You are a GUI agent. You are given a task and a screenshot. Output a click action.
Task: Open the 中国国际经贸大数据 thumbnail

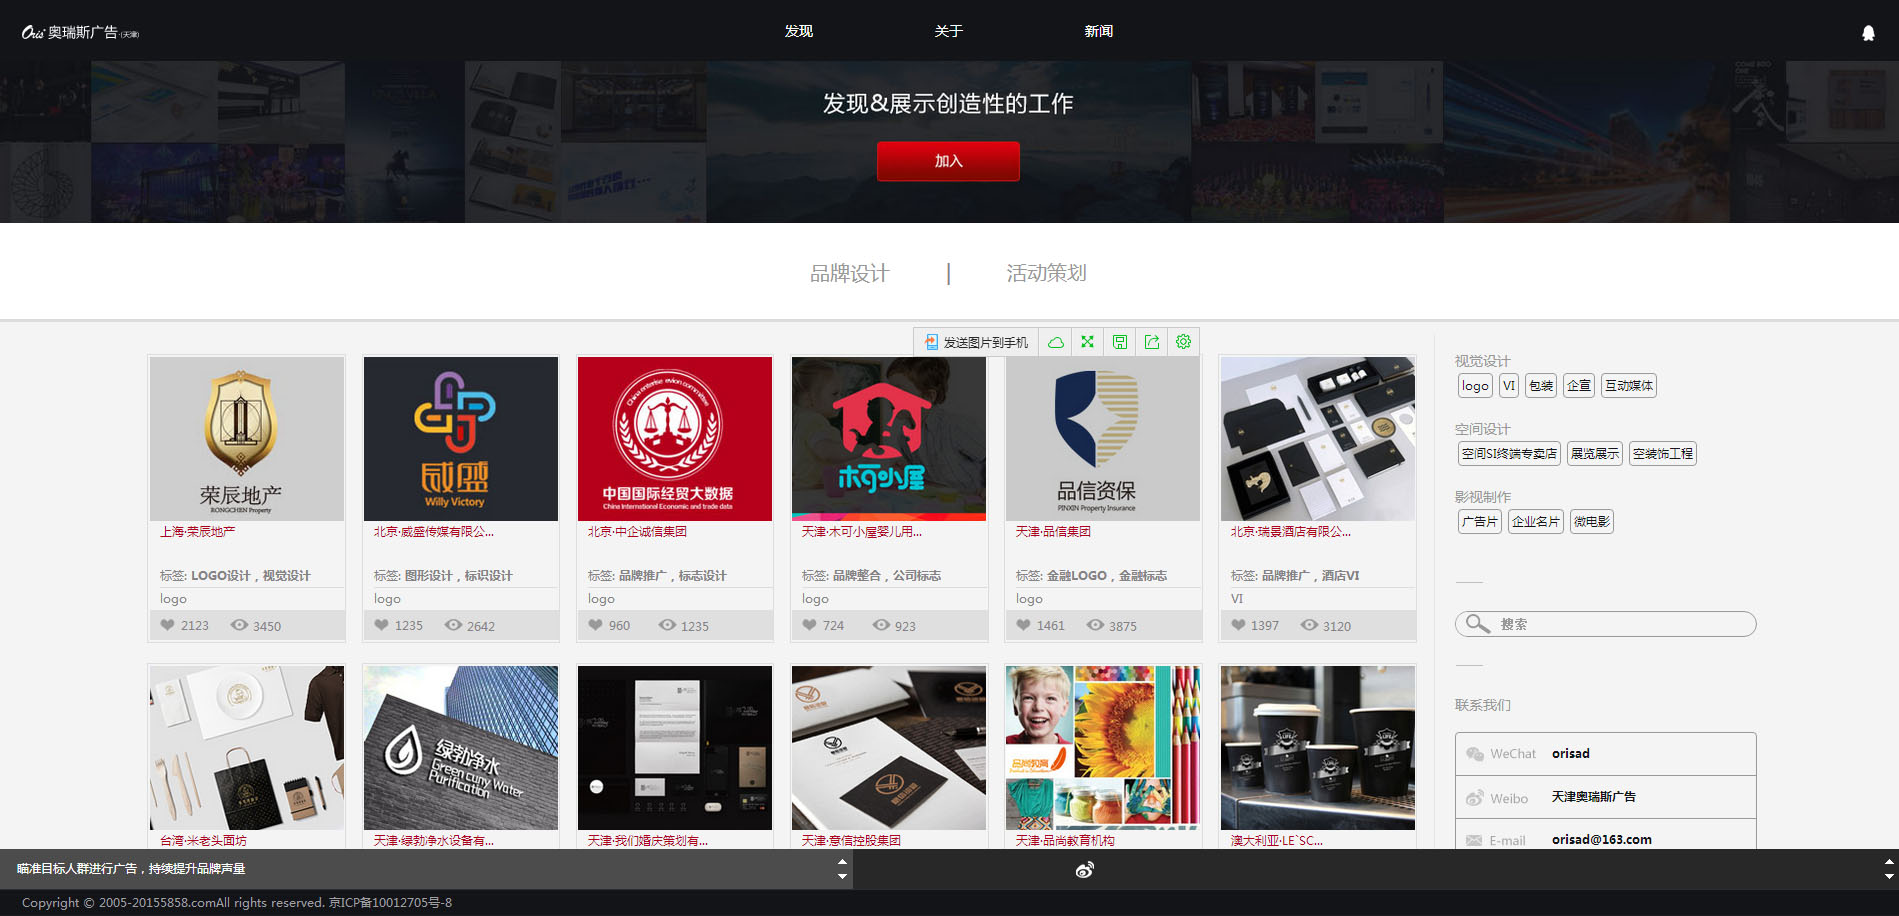point(675,439)
